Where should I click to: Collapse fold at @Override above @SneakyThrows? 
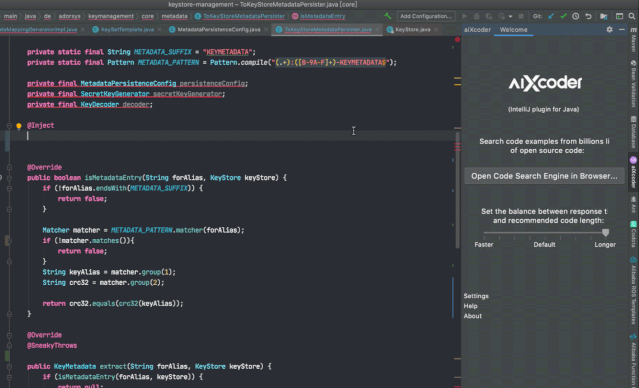pos(9,335)
